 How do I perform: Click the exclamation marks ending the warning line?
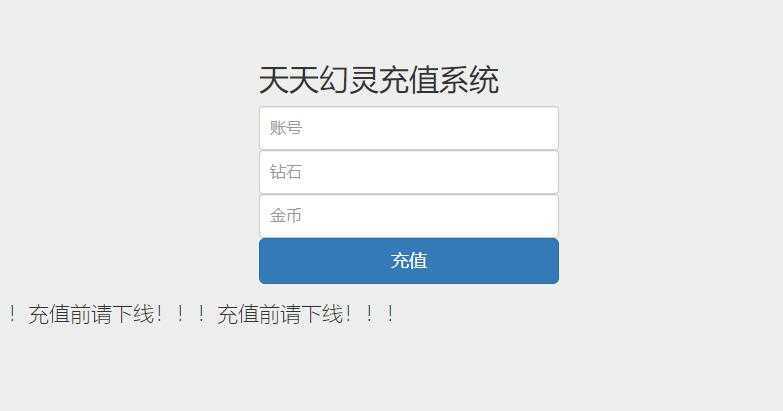370,315
